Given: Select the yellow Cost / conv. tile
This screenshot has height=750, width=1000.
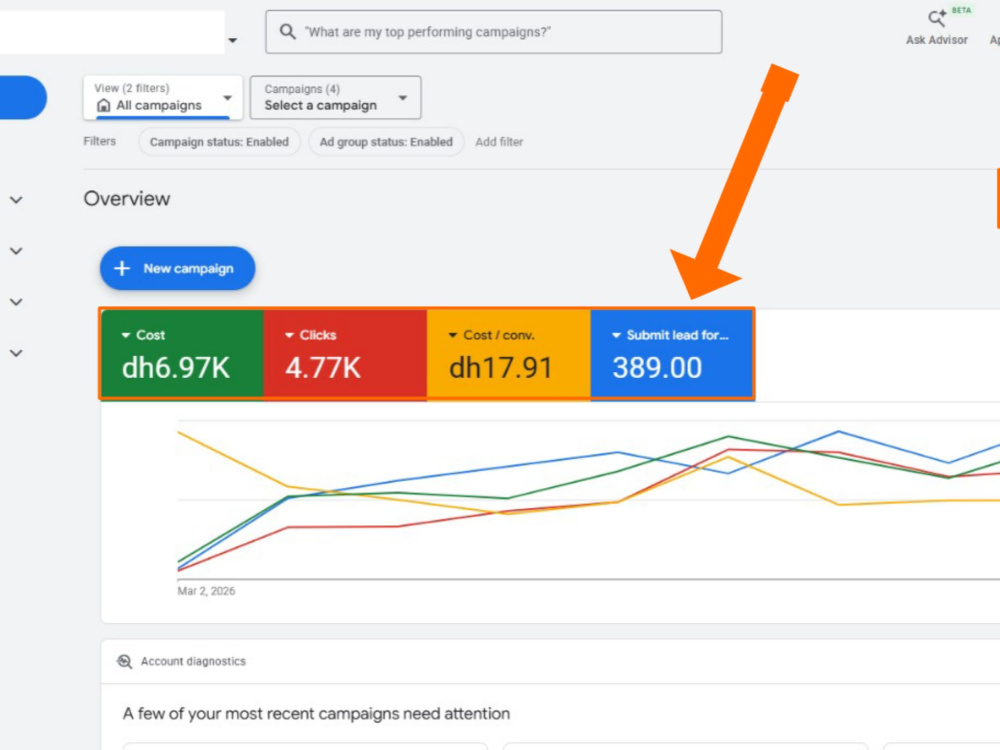Looking at the screenshot, I should [x=509, y=355].
